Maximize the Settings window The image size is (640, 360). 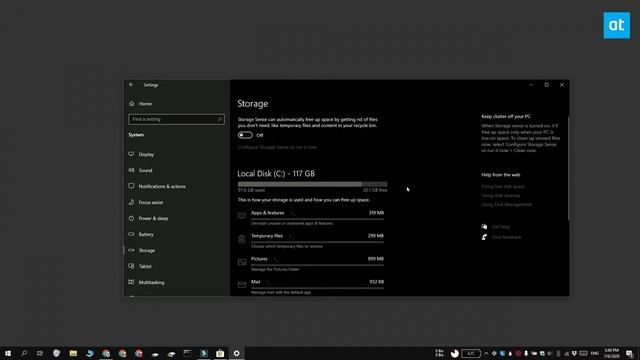click(x=547, y=85)
